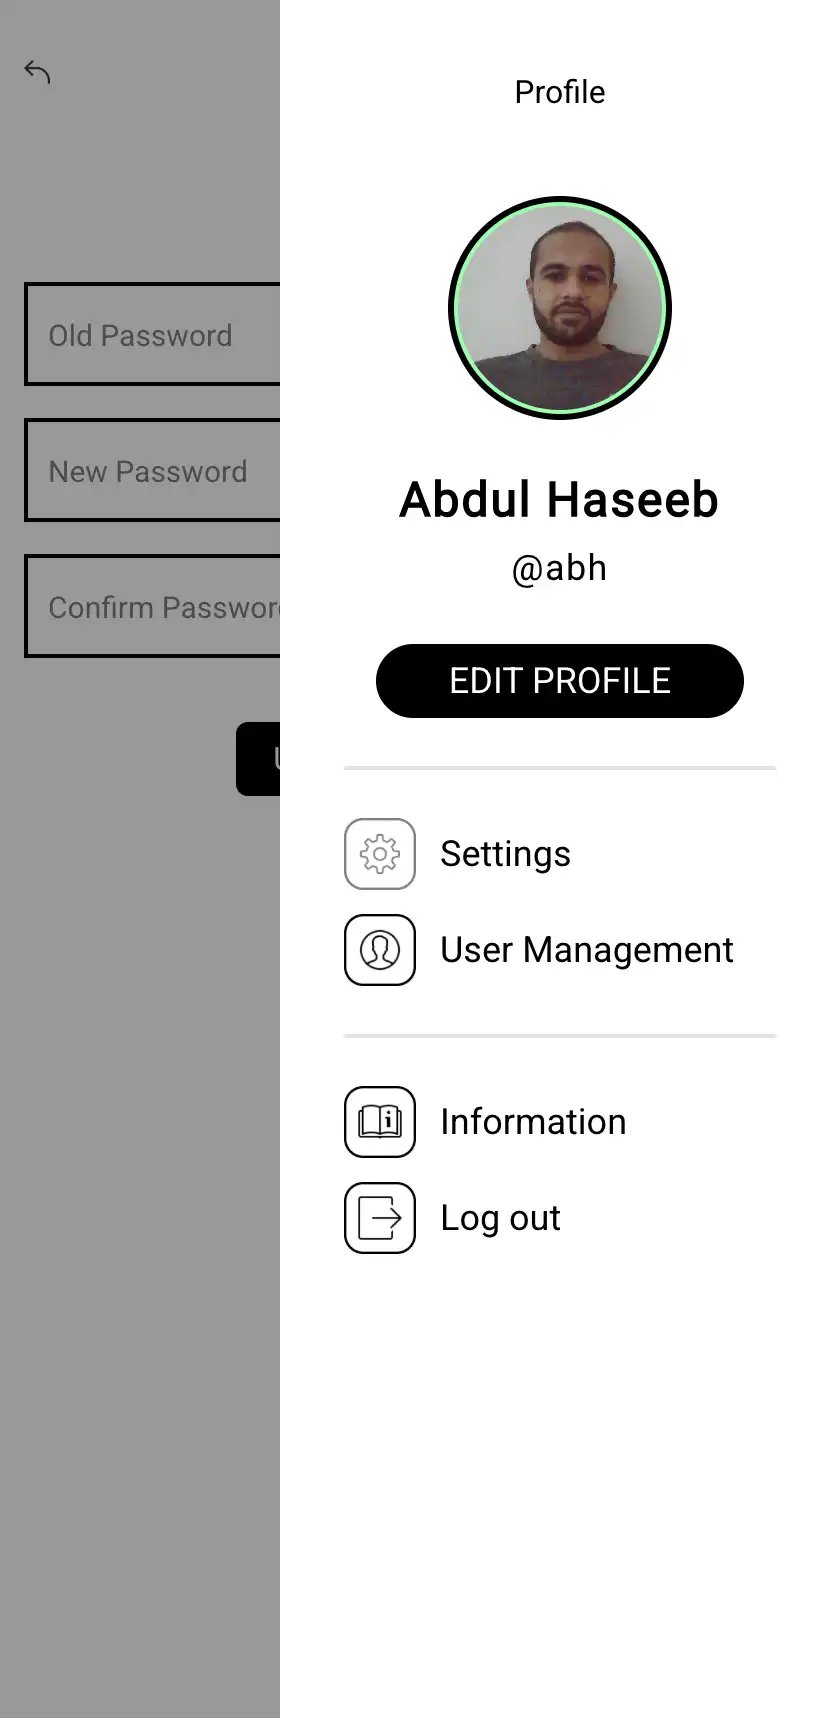
Task: Click the back arrow icon
Action: (x=37, y=72)
